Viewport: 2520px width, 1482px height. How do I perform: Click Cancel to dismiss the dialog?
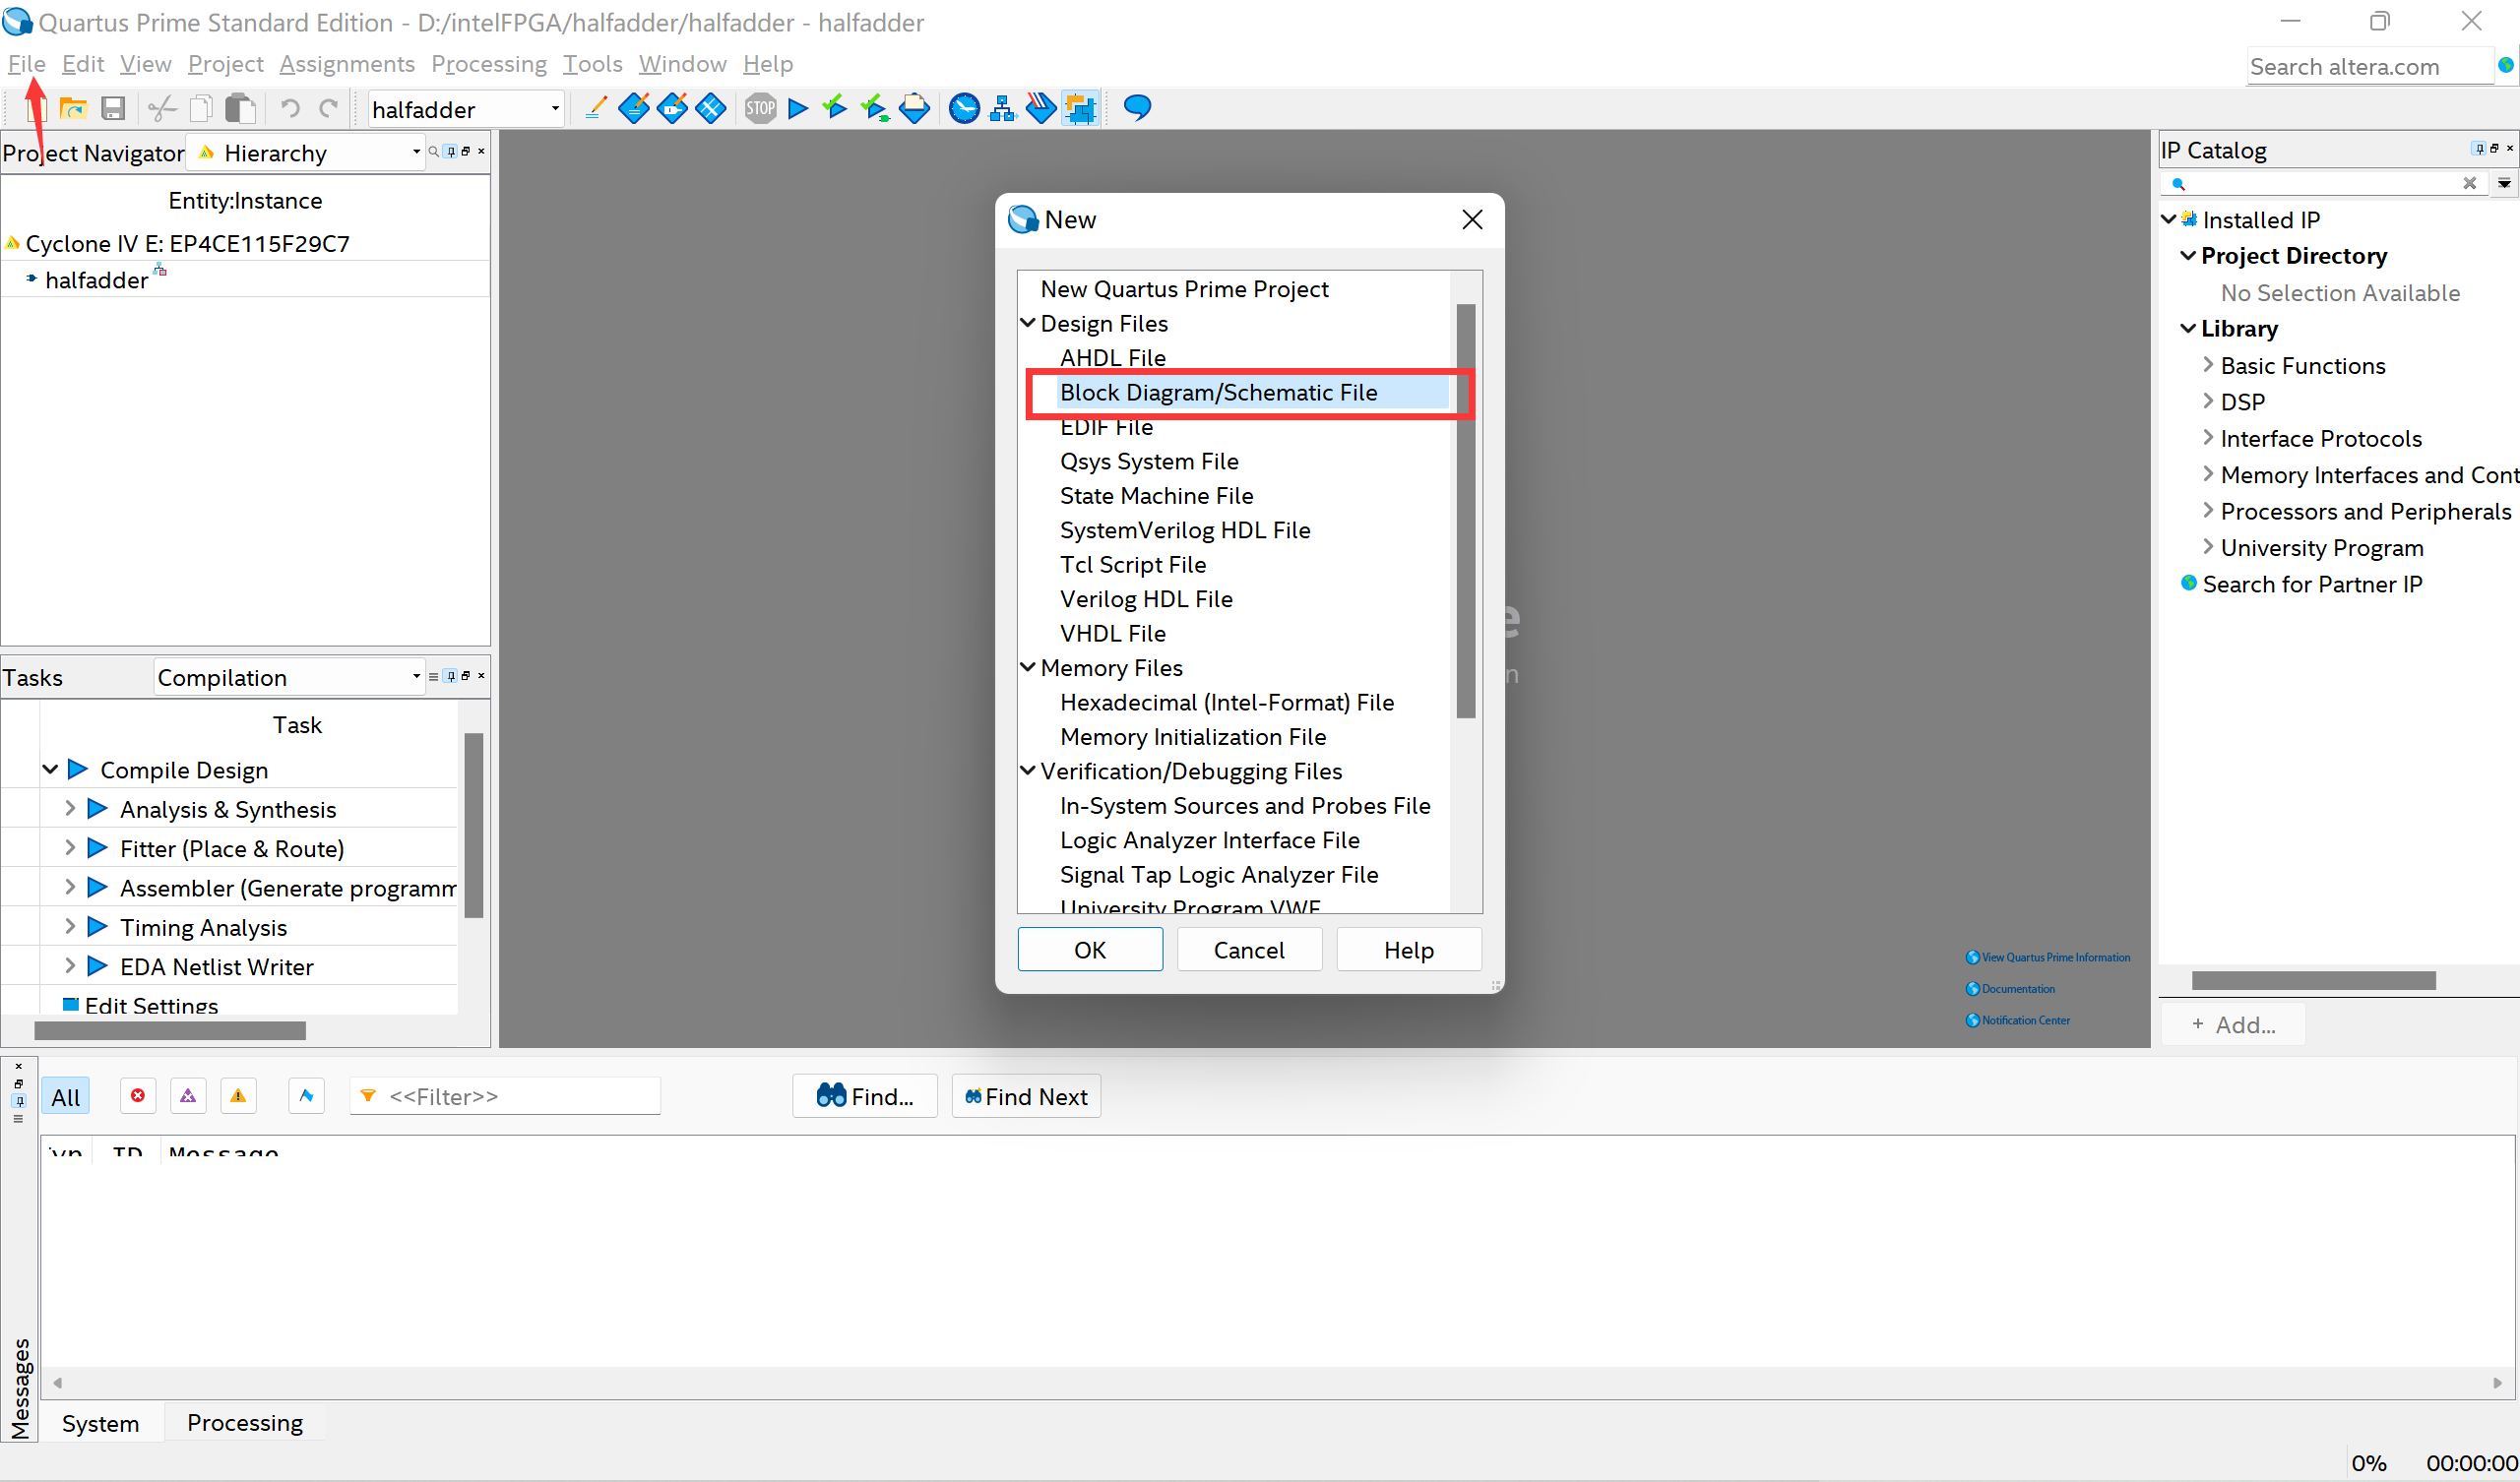point(1247,950)
